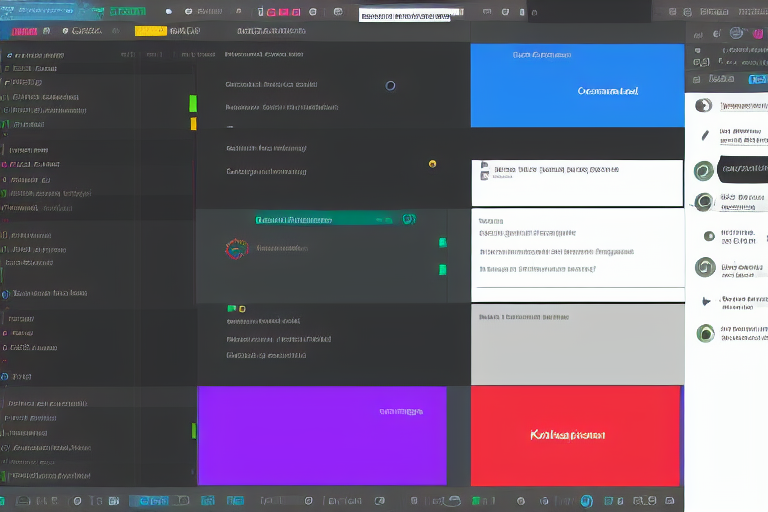Click the pencil edit icon in the right sidebar
This screenshot has height=512, width=768.
pos(705,135)
